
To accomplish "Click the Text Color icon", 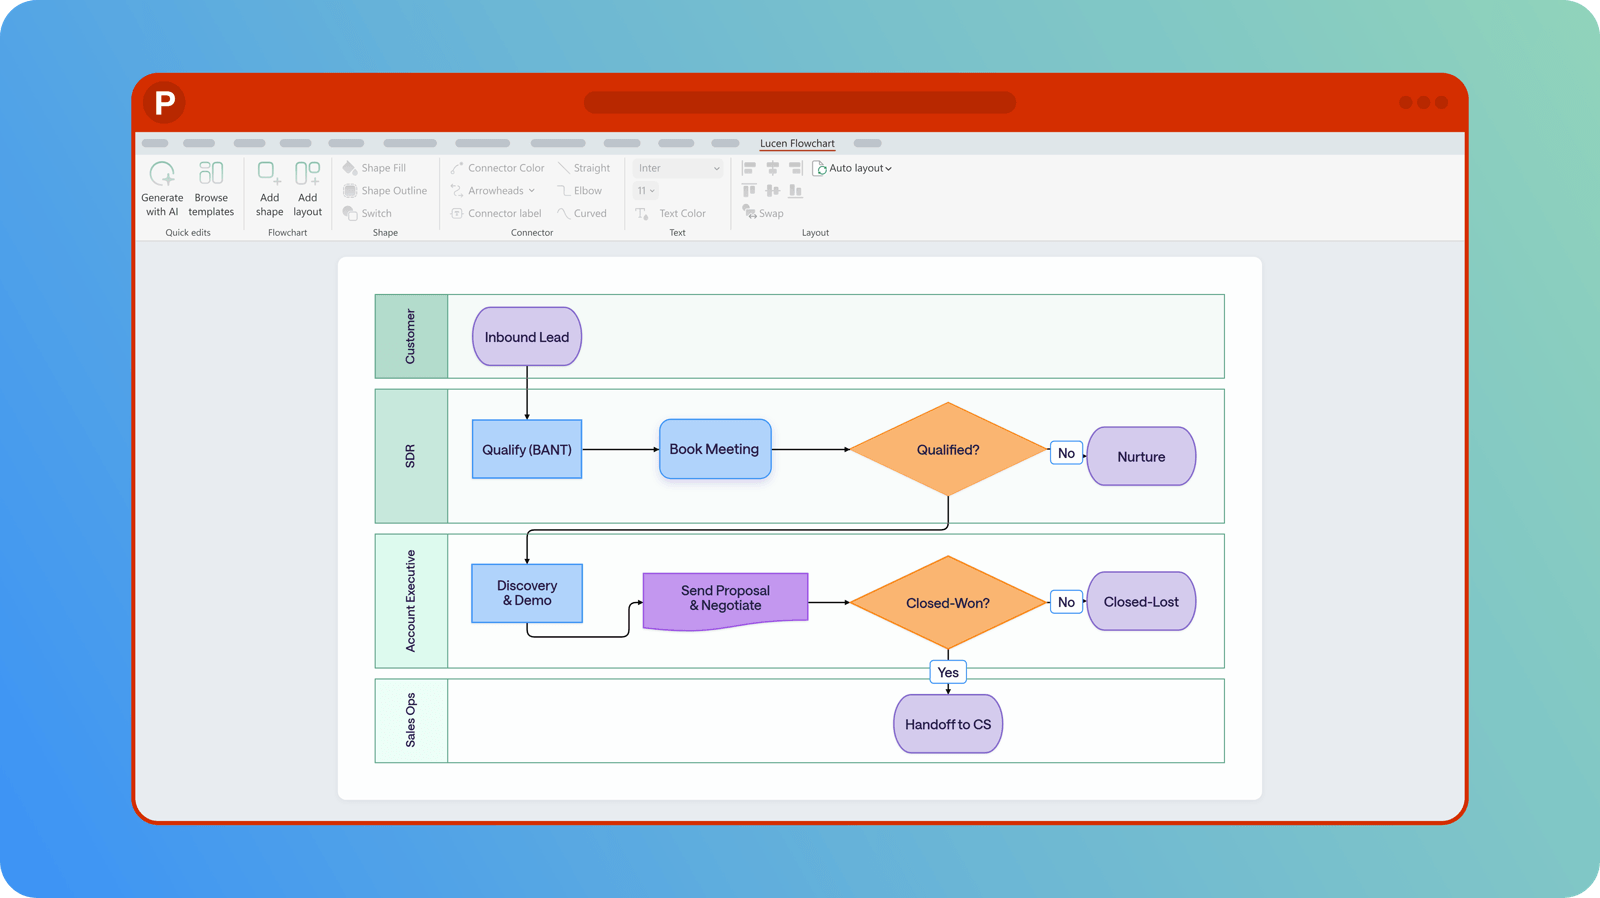I will [643, 213].
